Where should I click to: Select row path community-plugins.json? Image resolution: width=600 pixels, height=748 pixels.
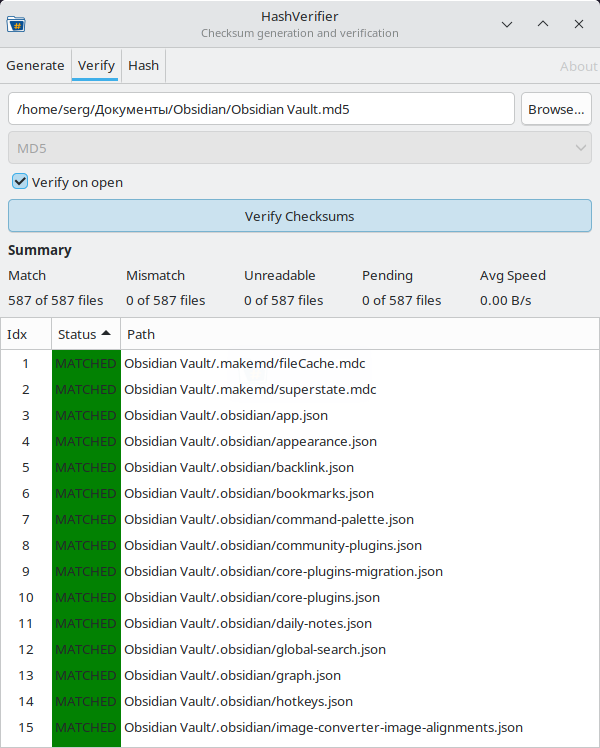273,545
